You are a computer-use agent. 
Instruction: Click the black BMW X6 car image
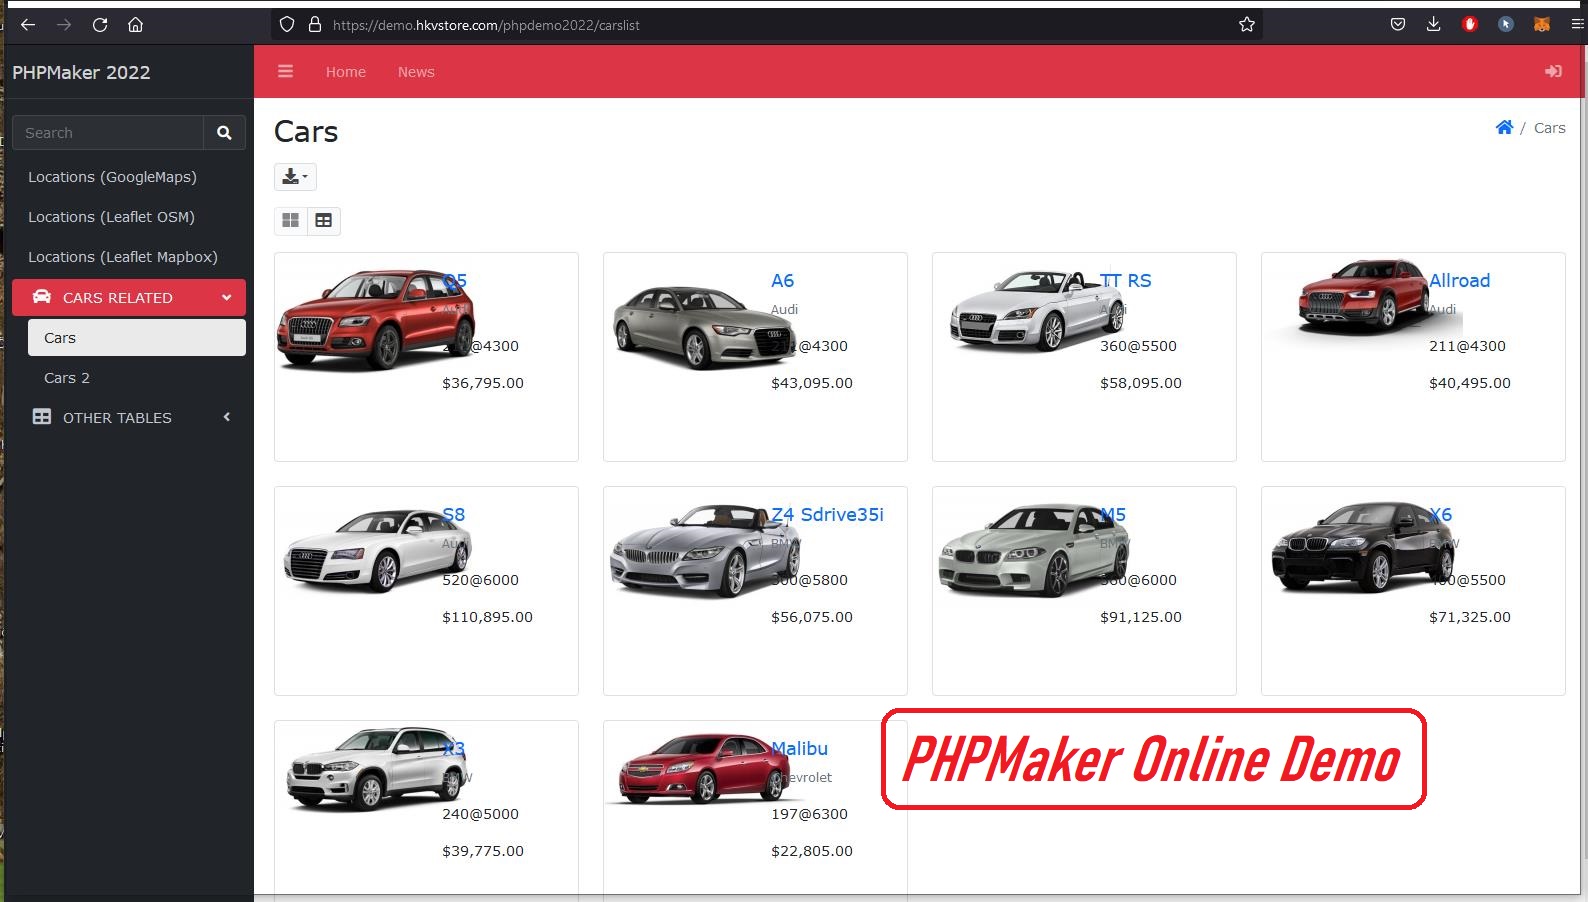coord(1362,547)
